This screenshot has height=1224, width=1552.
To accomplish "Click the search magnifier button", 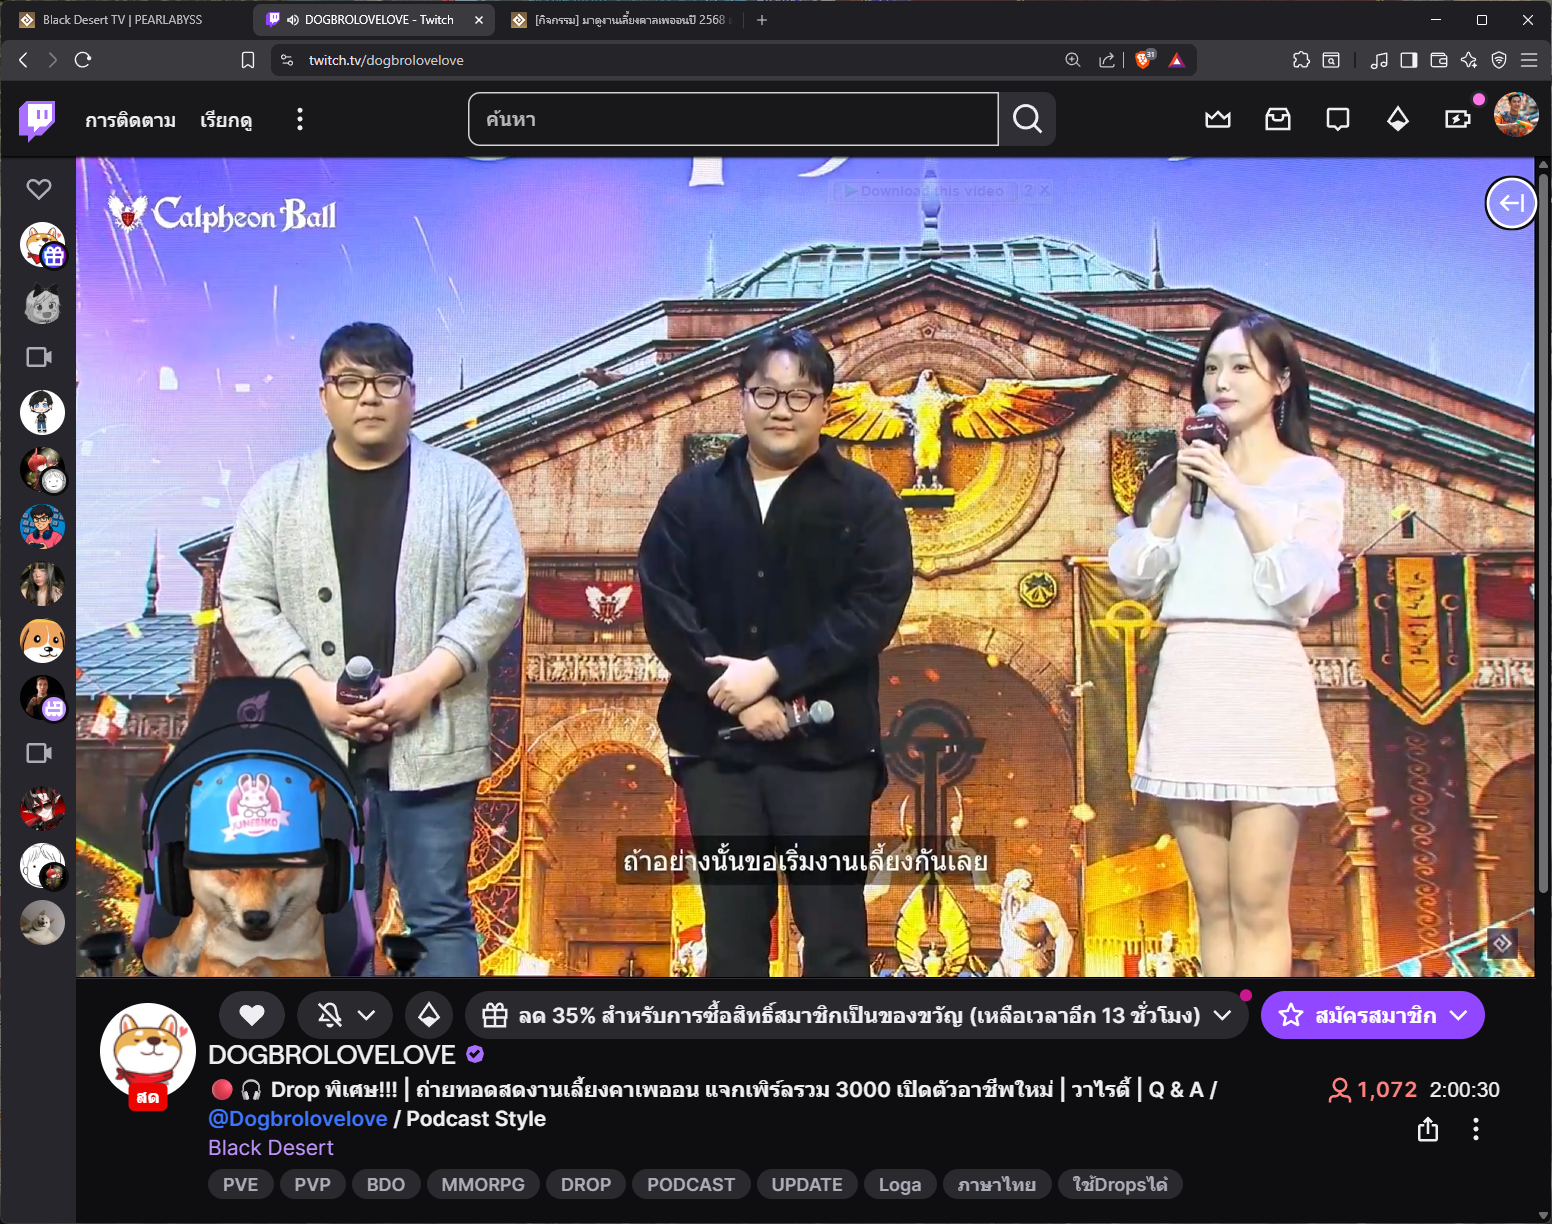I will click(1027, 120).
